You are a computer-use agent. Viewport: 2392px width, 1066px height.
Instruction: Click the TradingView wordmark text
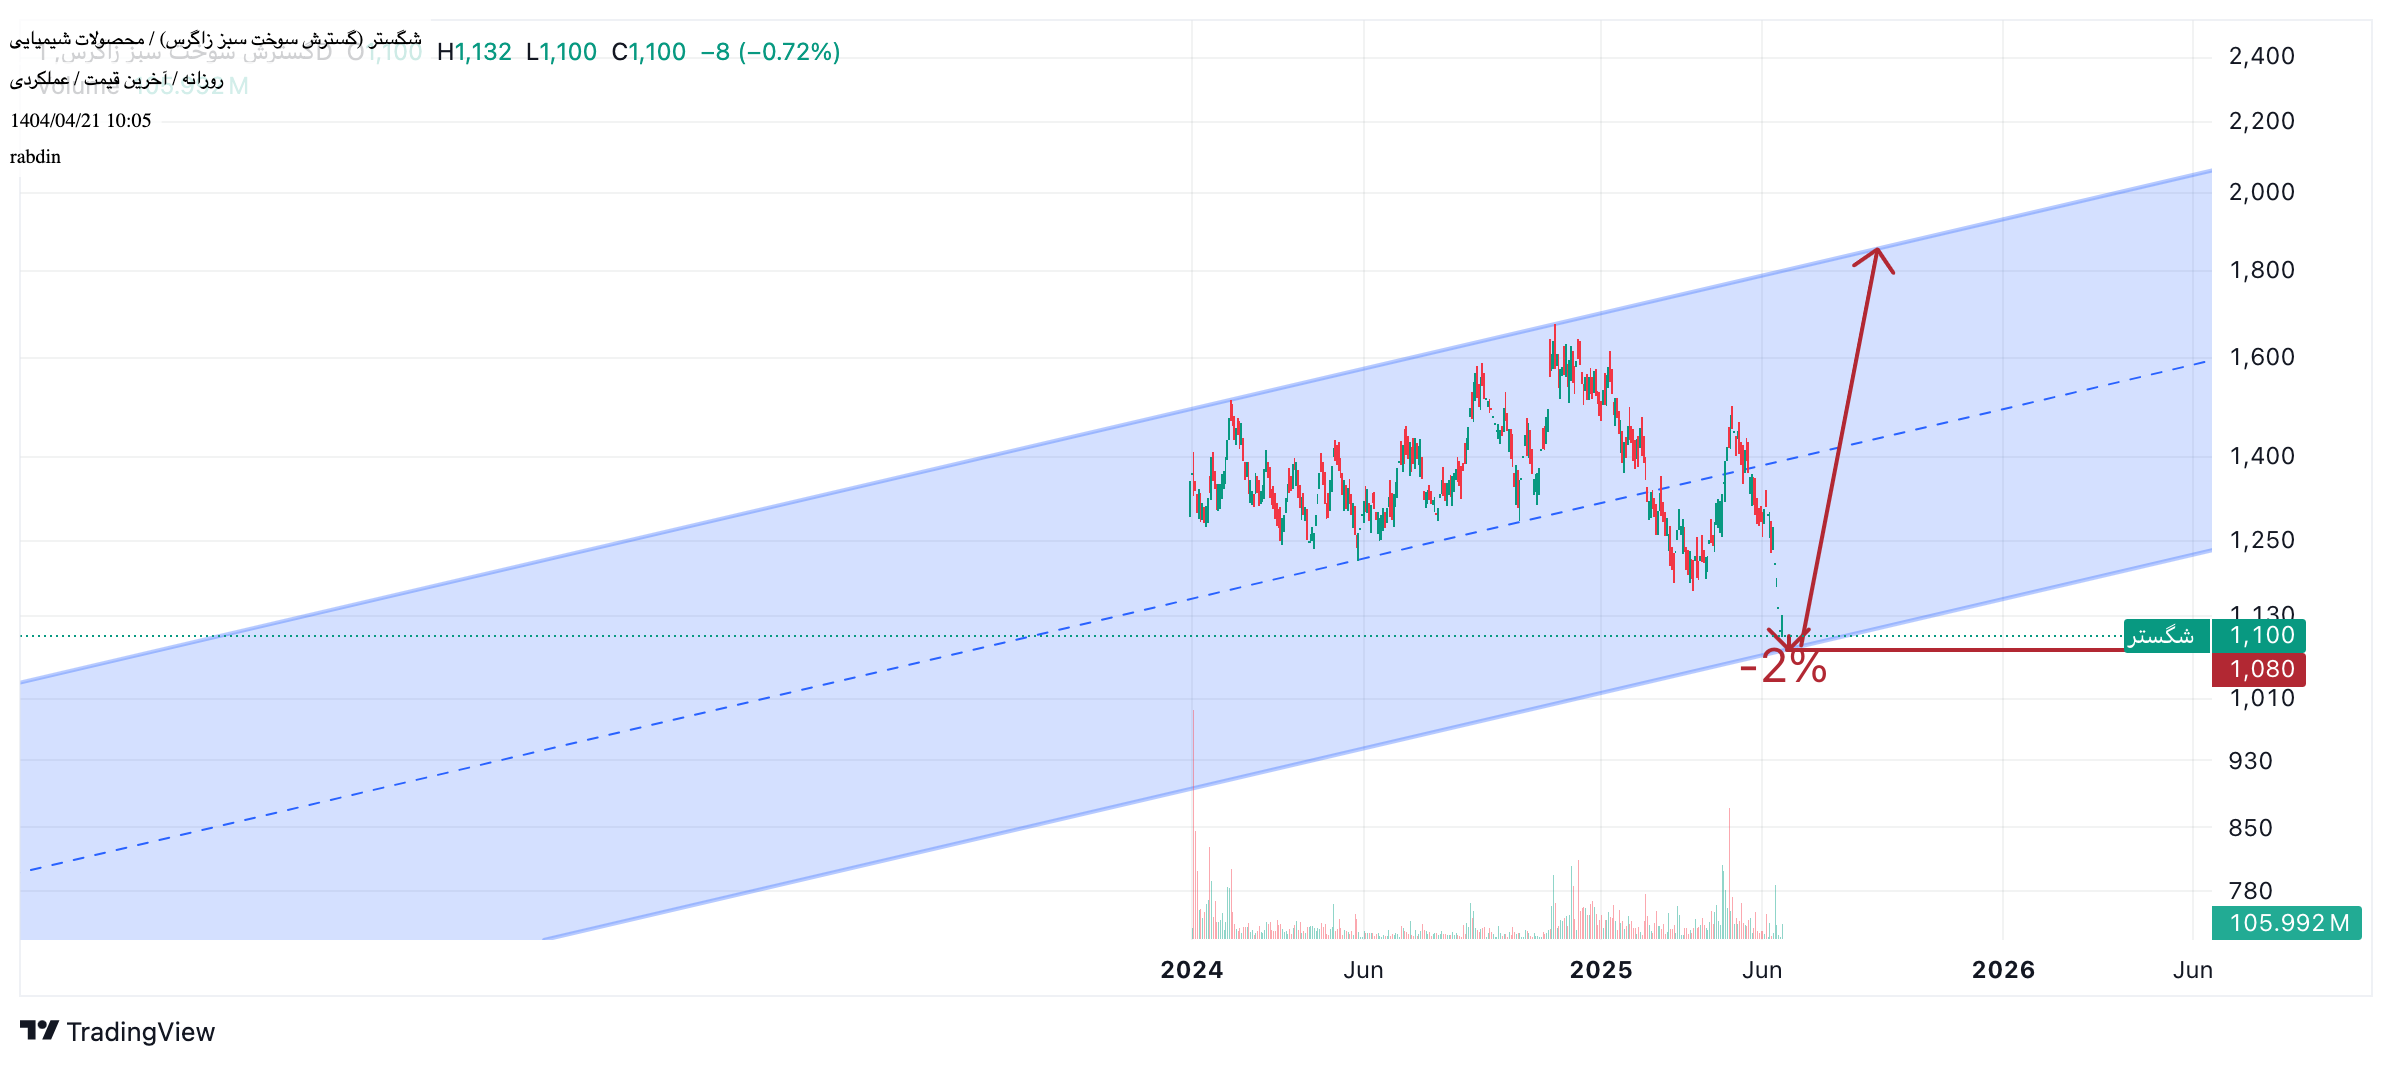point(141,1032)
